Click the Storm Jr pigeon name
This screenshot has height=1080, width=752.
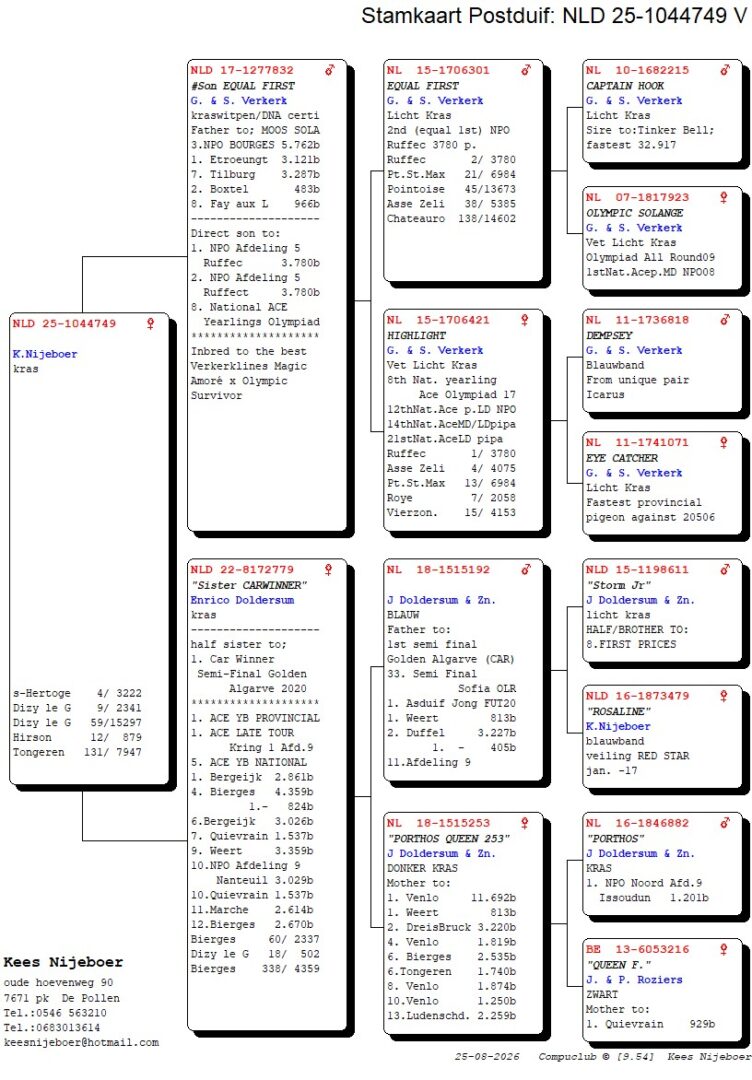(x=619, y=585)
